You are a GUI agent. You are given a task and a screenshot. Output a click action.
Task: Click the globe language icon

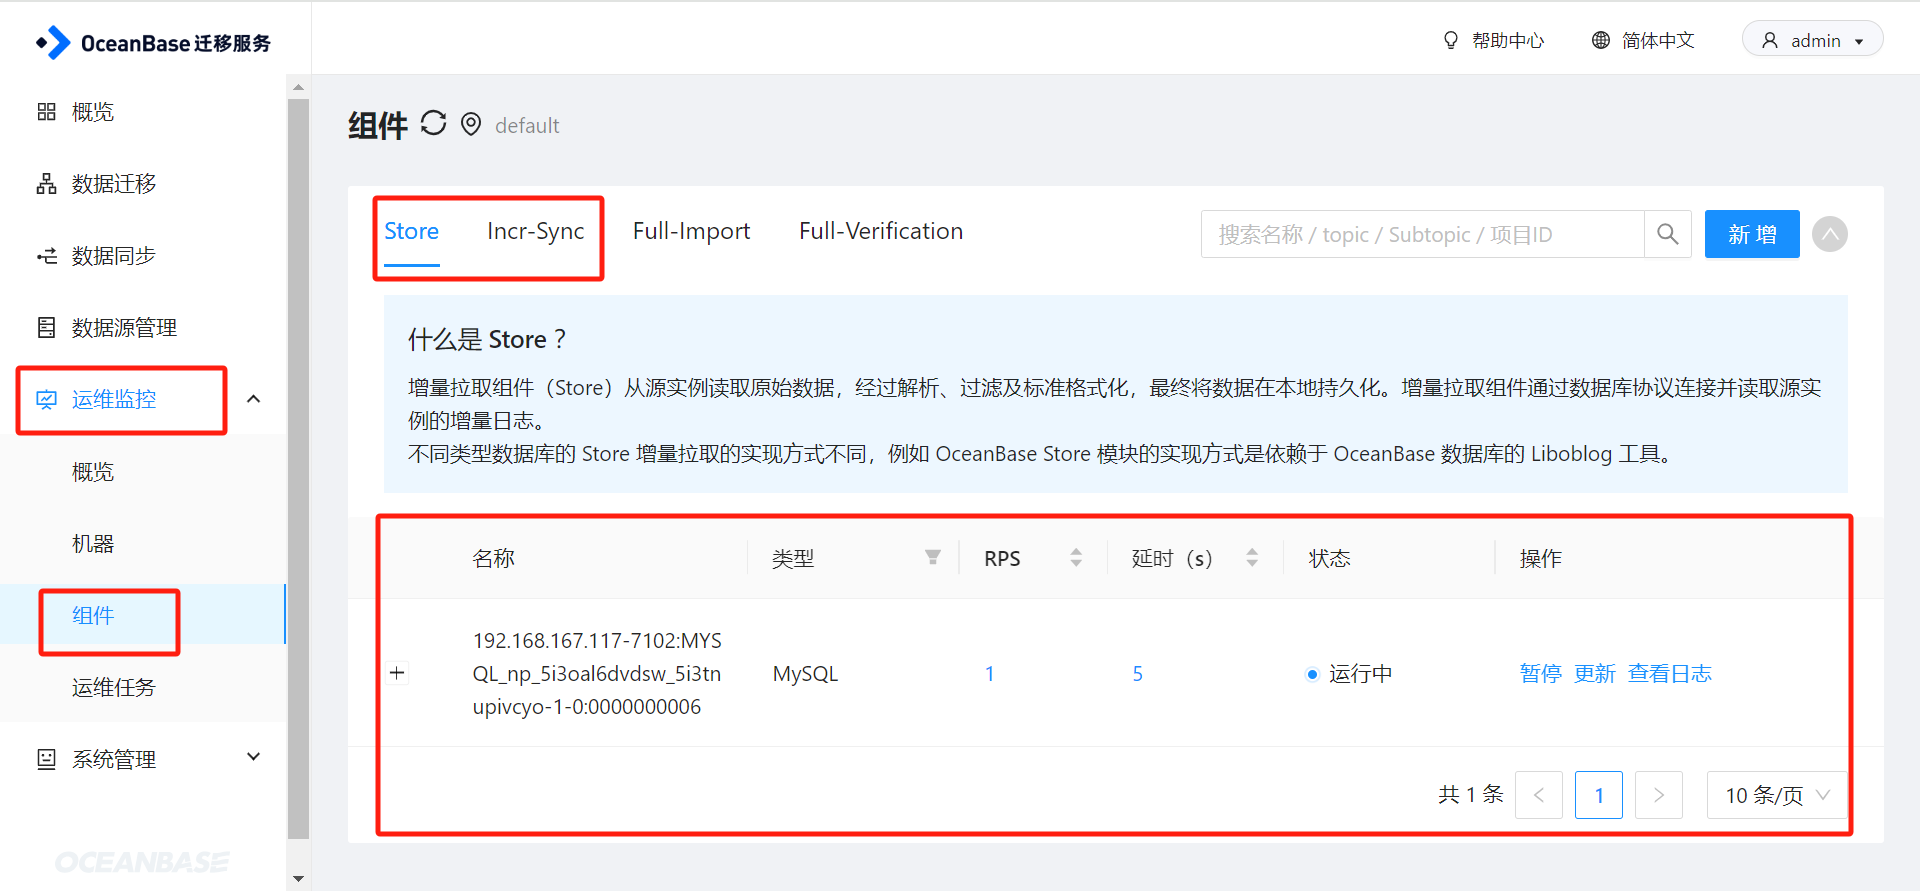(1601, 40)
